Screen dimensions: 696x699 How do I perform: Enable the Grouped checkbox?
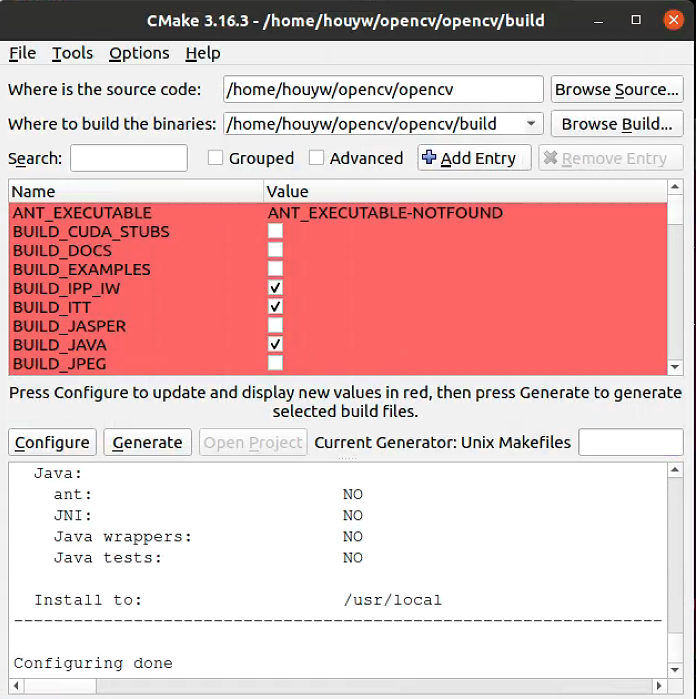point(215,158)
